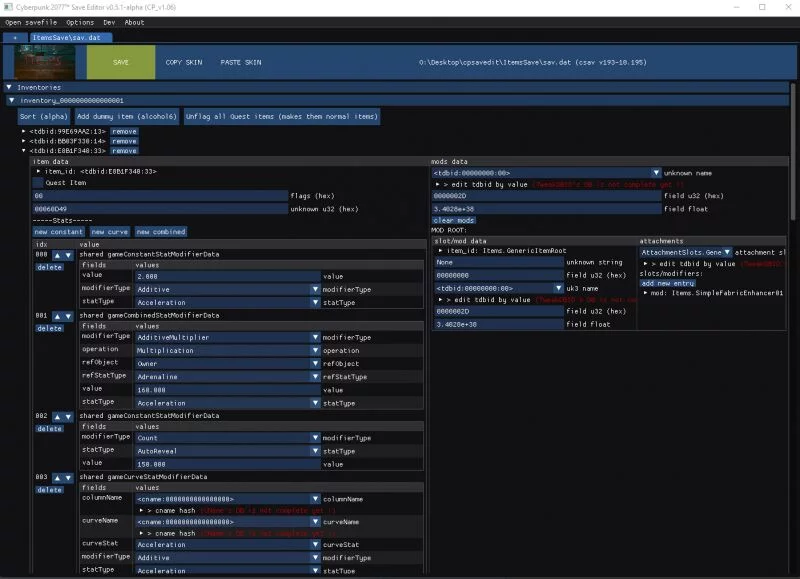The height and width of the screenshot is (579, 800).
Task: Move stat 000 up with arrow icon
Action: (57, 255)
